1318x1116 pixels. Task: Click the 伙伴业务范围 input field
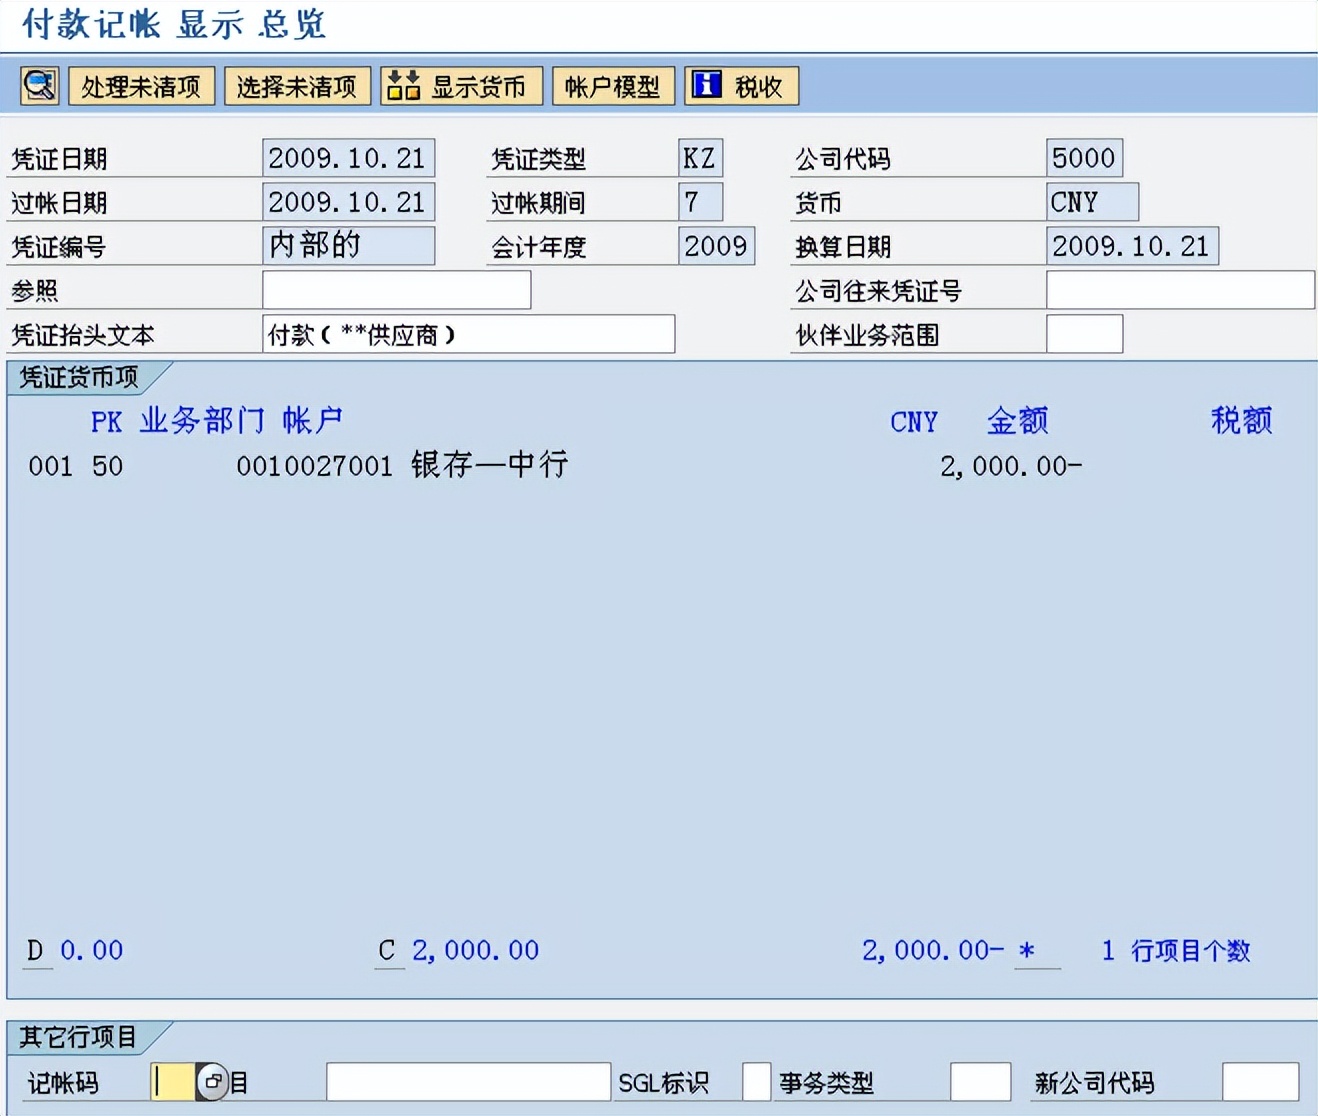coord(1083,333)
